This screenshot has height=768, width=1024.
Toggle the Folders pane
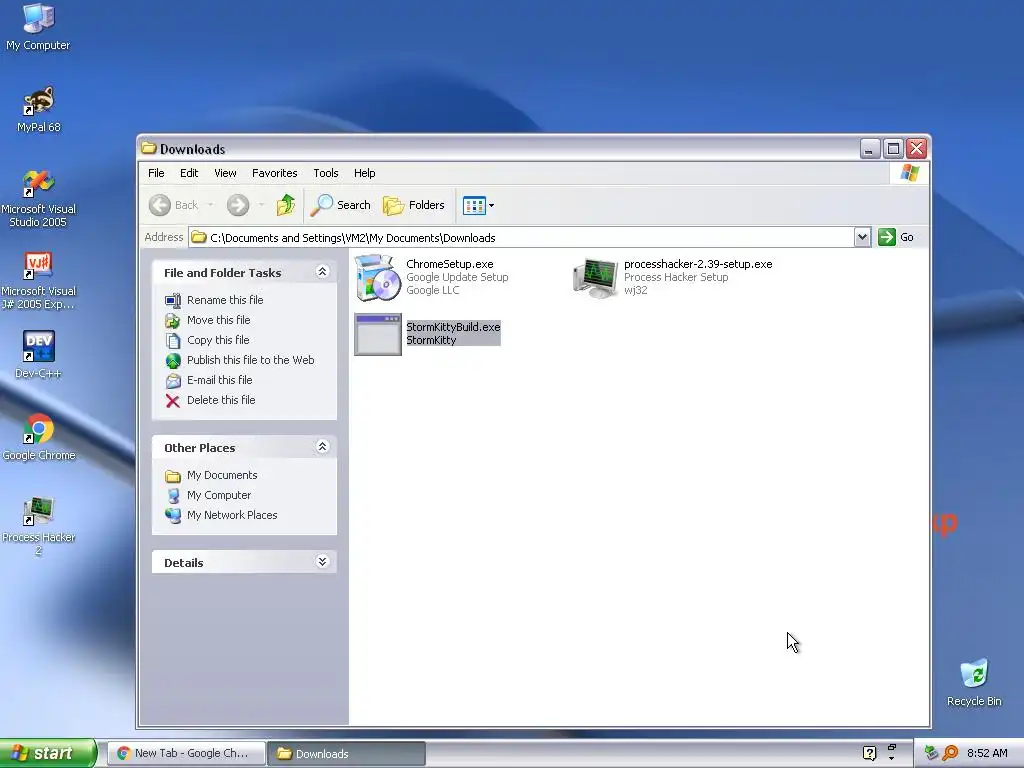[x=413, y=205]
